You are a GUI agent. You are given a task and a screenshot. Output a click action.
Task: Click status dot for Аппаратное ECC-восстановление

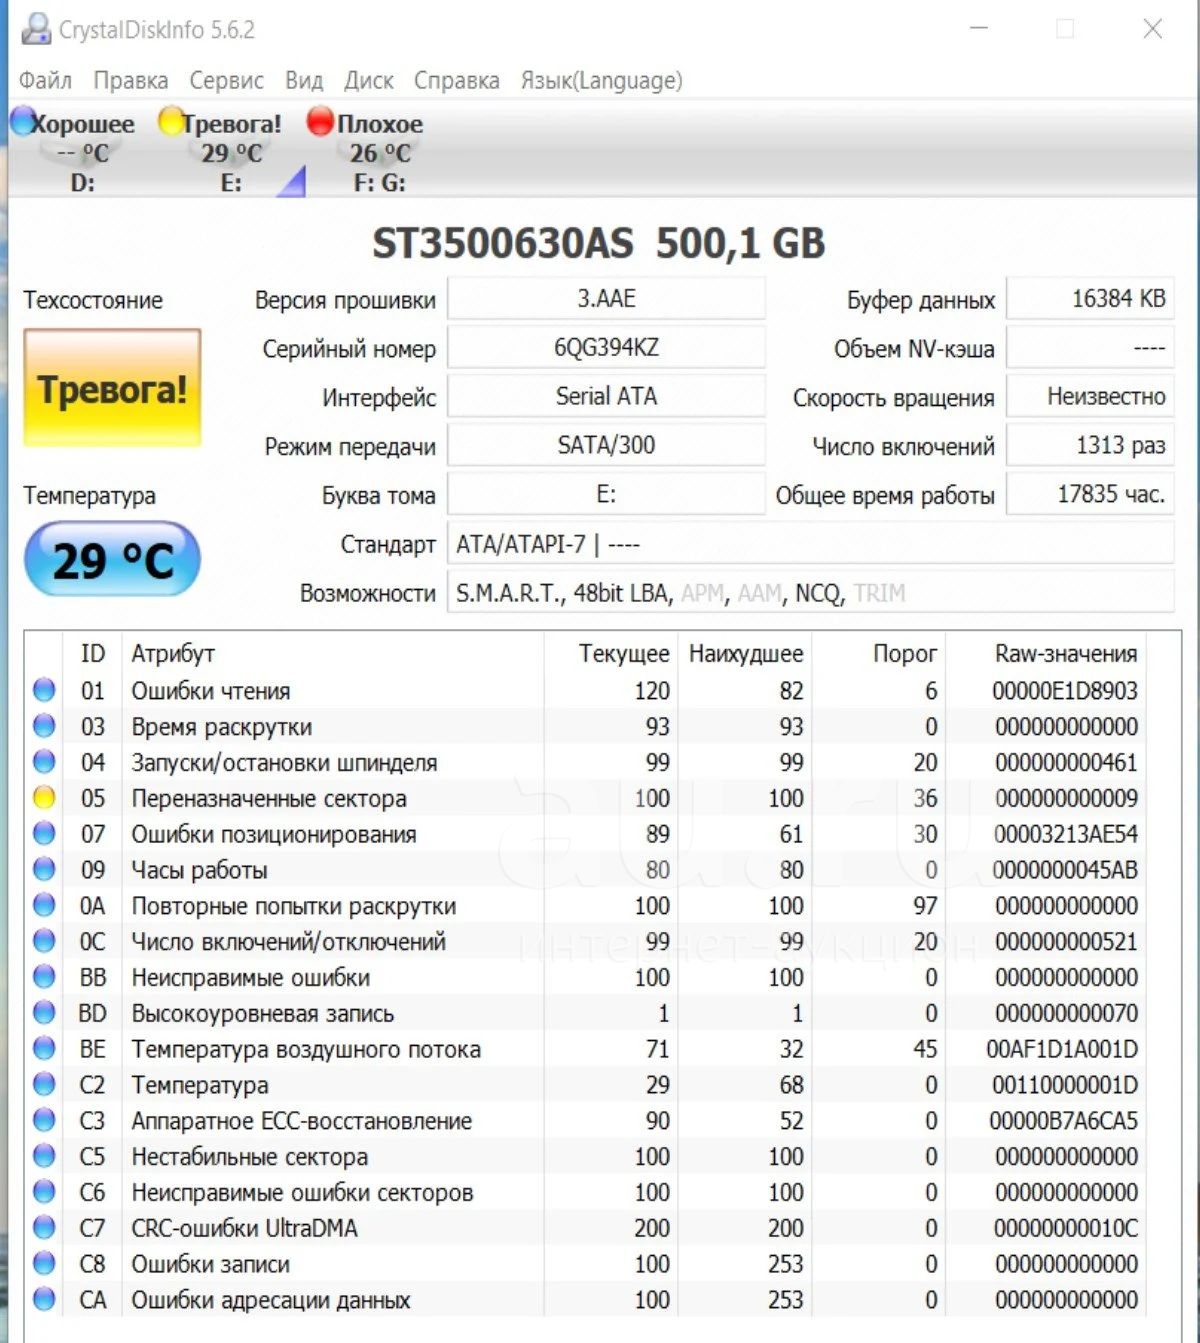[44, 1120]
